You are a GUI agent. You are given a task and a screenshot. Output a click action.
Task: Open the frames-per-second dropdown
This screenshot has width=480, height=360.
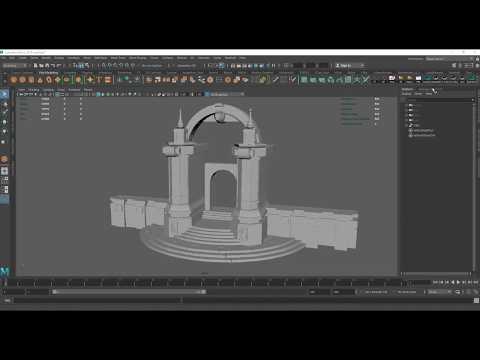[x=439, y=292]
